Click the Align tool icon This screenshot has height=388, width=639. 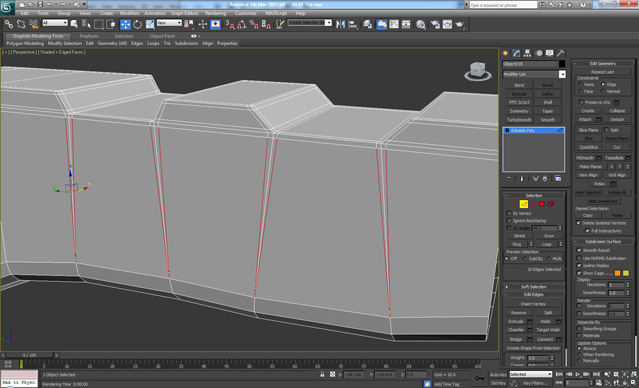point(353,24)
